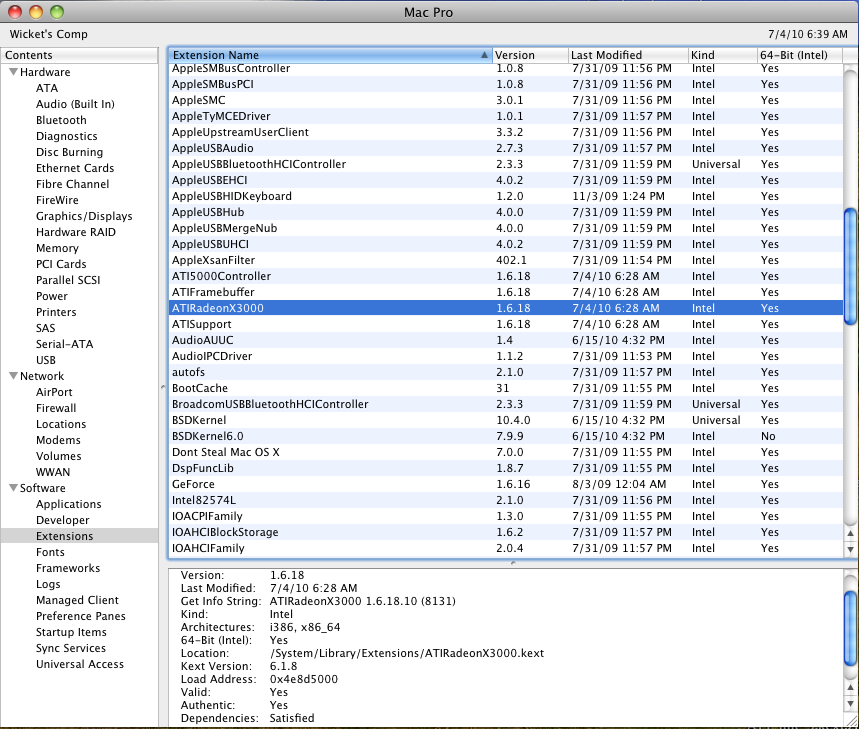Click the extension list scrollbar thumb
Image resolution: width=859 pixels, height=729 pixels.
[x=850, y=266]
